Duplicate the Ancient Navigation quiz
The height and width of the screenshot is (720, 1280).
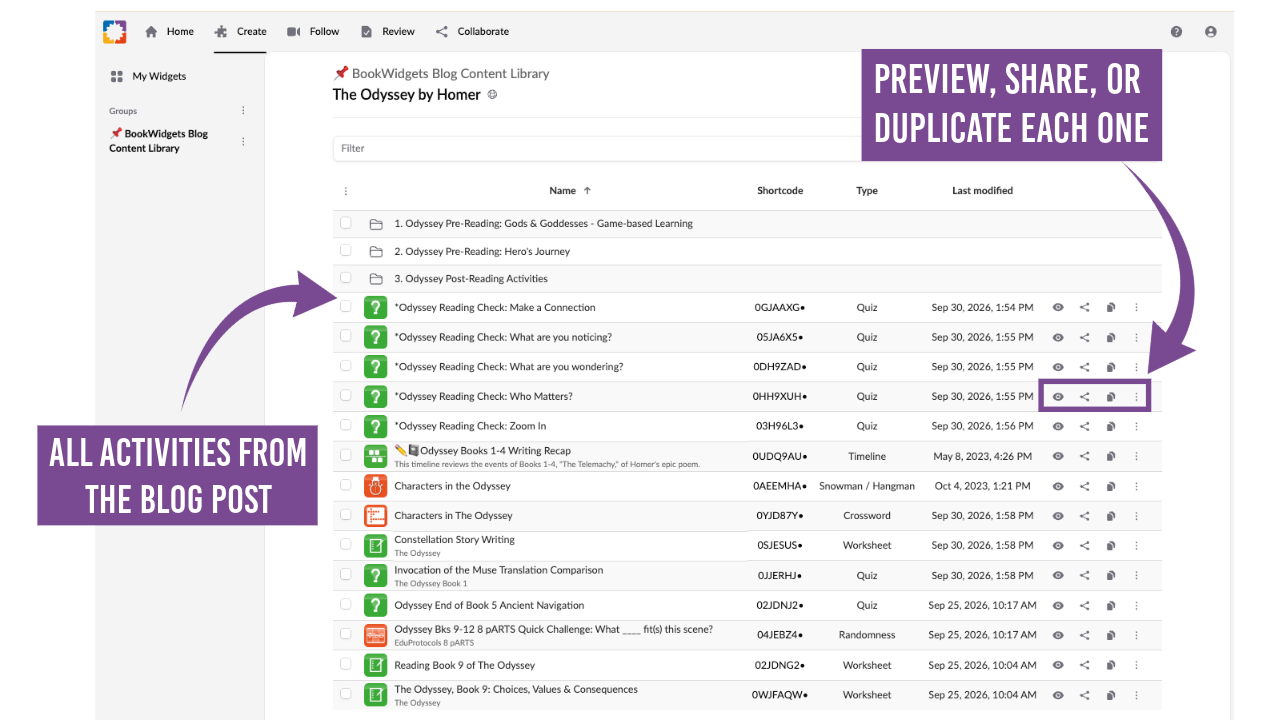click(x=1111, y=606)
